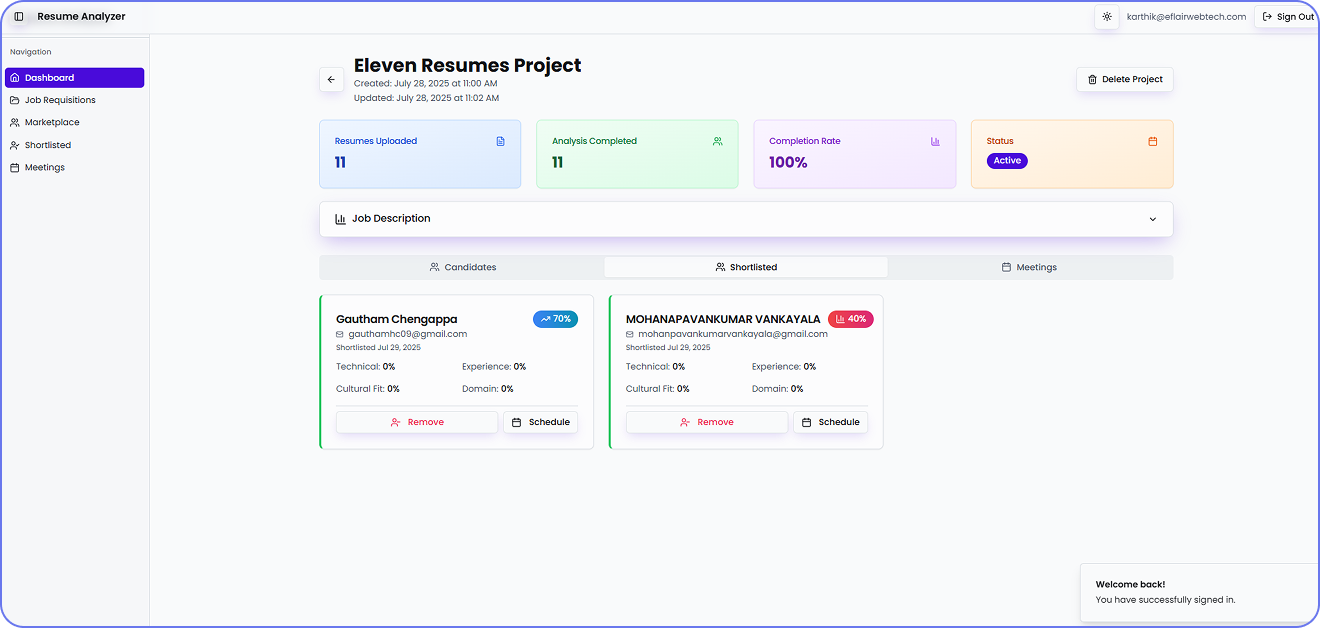Viewport: 1320px width, 628px height.
Task: Click the Sign Out button
Action: pos(1288,16)
